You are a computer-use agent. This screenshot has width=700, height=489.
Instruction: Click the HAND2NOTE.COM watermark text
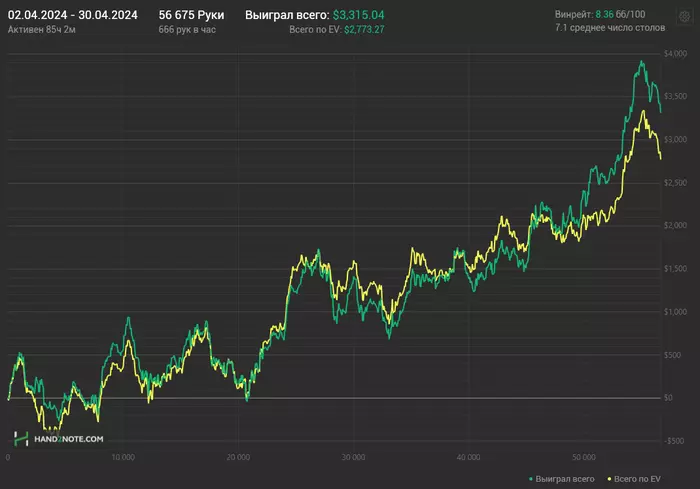(68, 438)
